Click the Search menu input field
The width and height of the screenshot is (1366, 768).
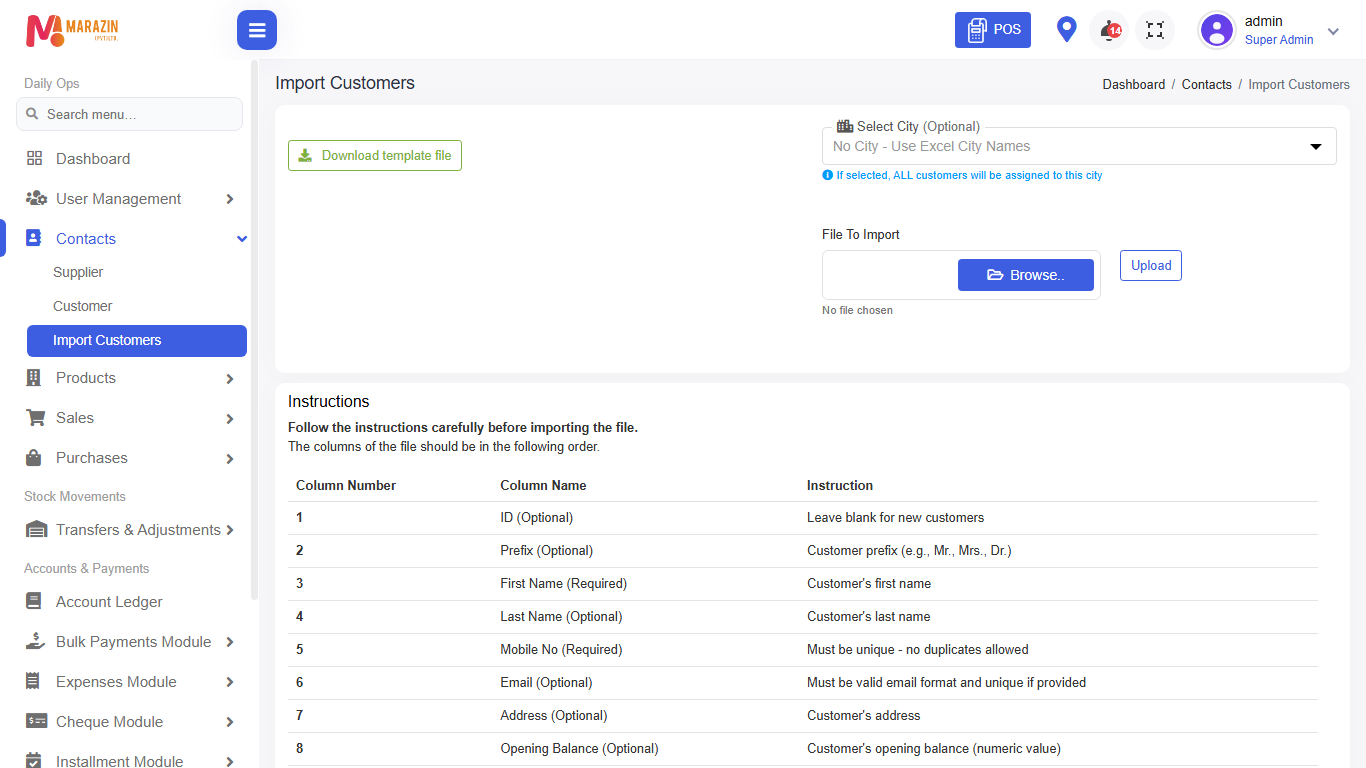coord(129,114)
